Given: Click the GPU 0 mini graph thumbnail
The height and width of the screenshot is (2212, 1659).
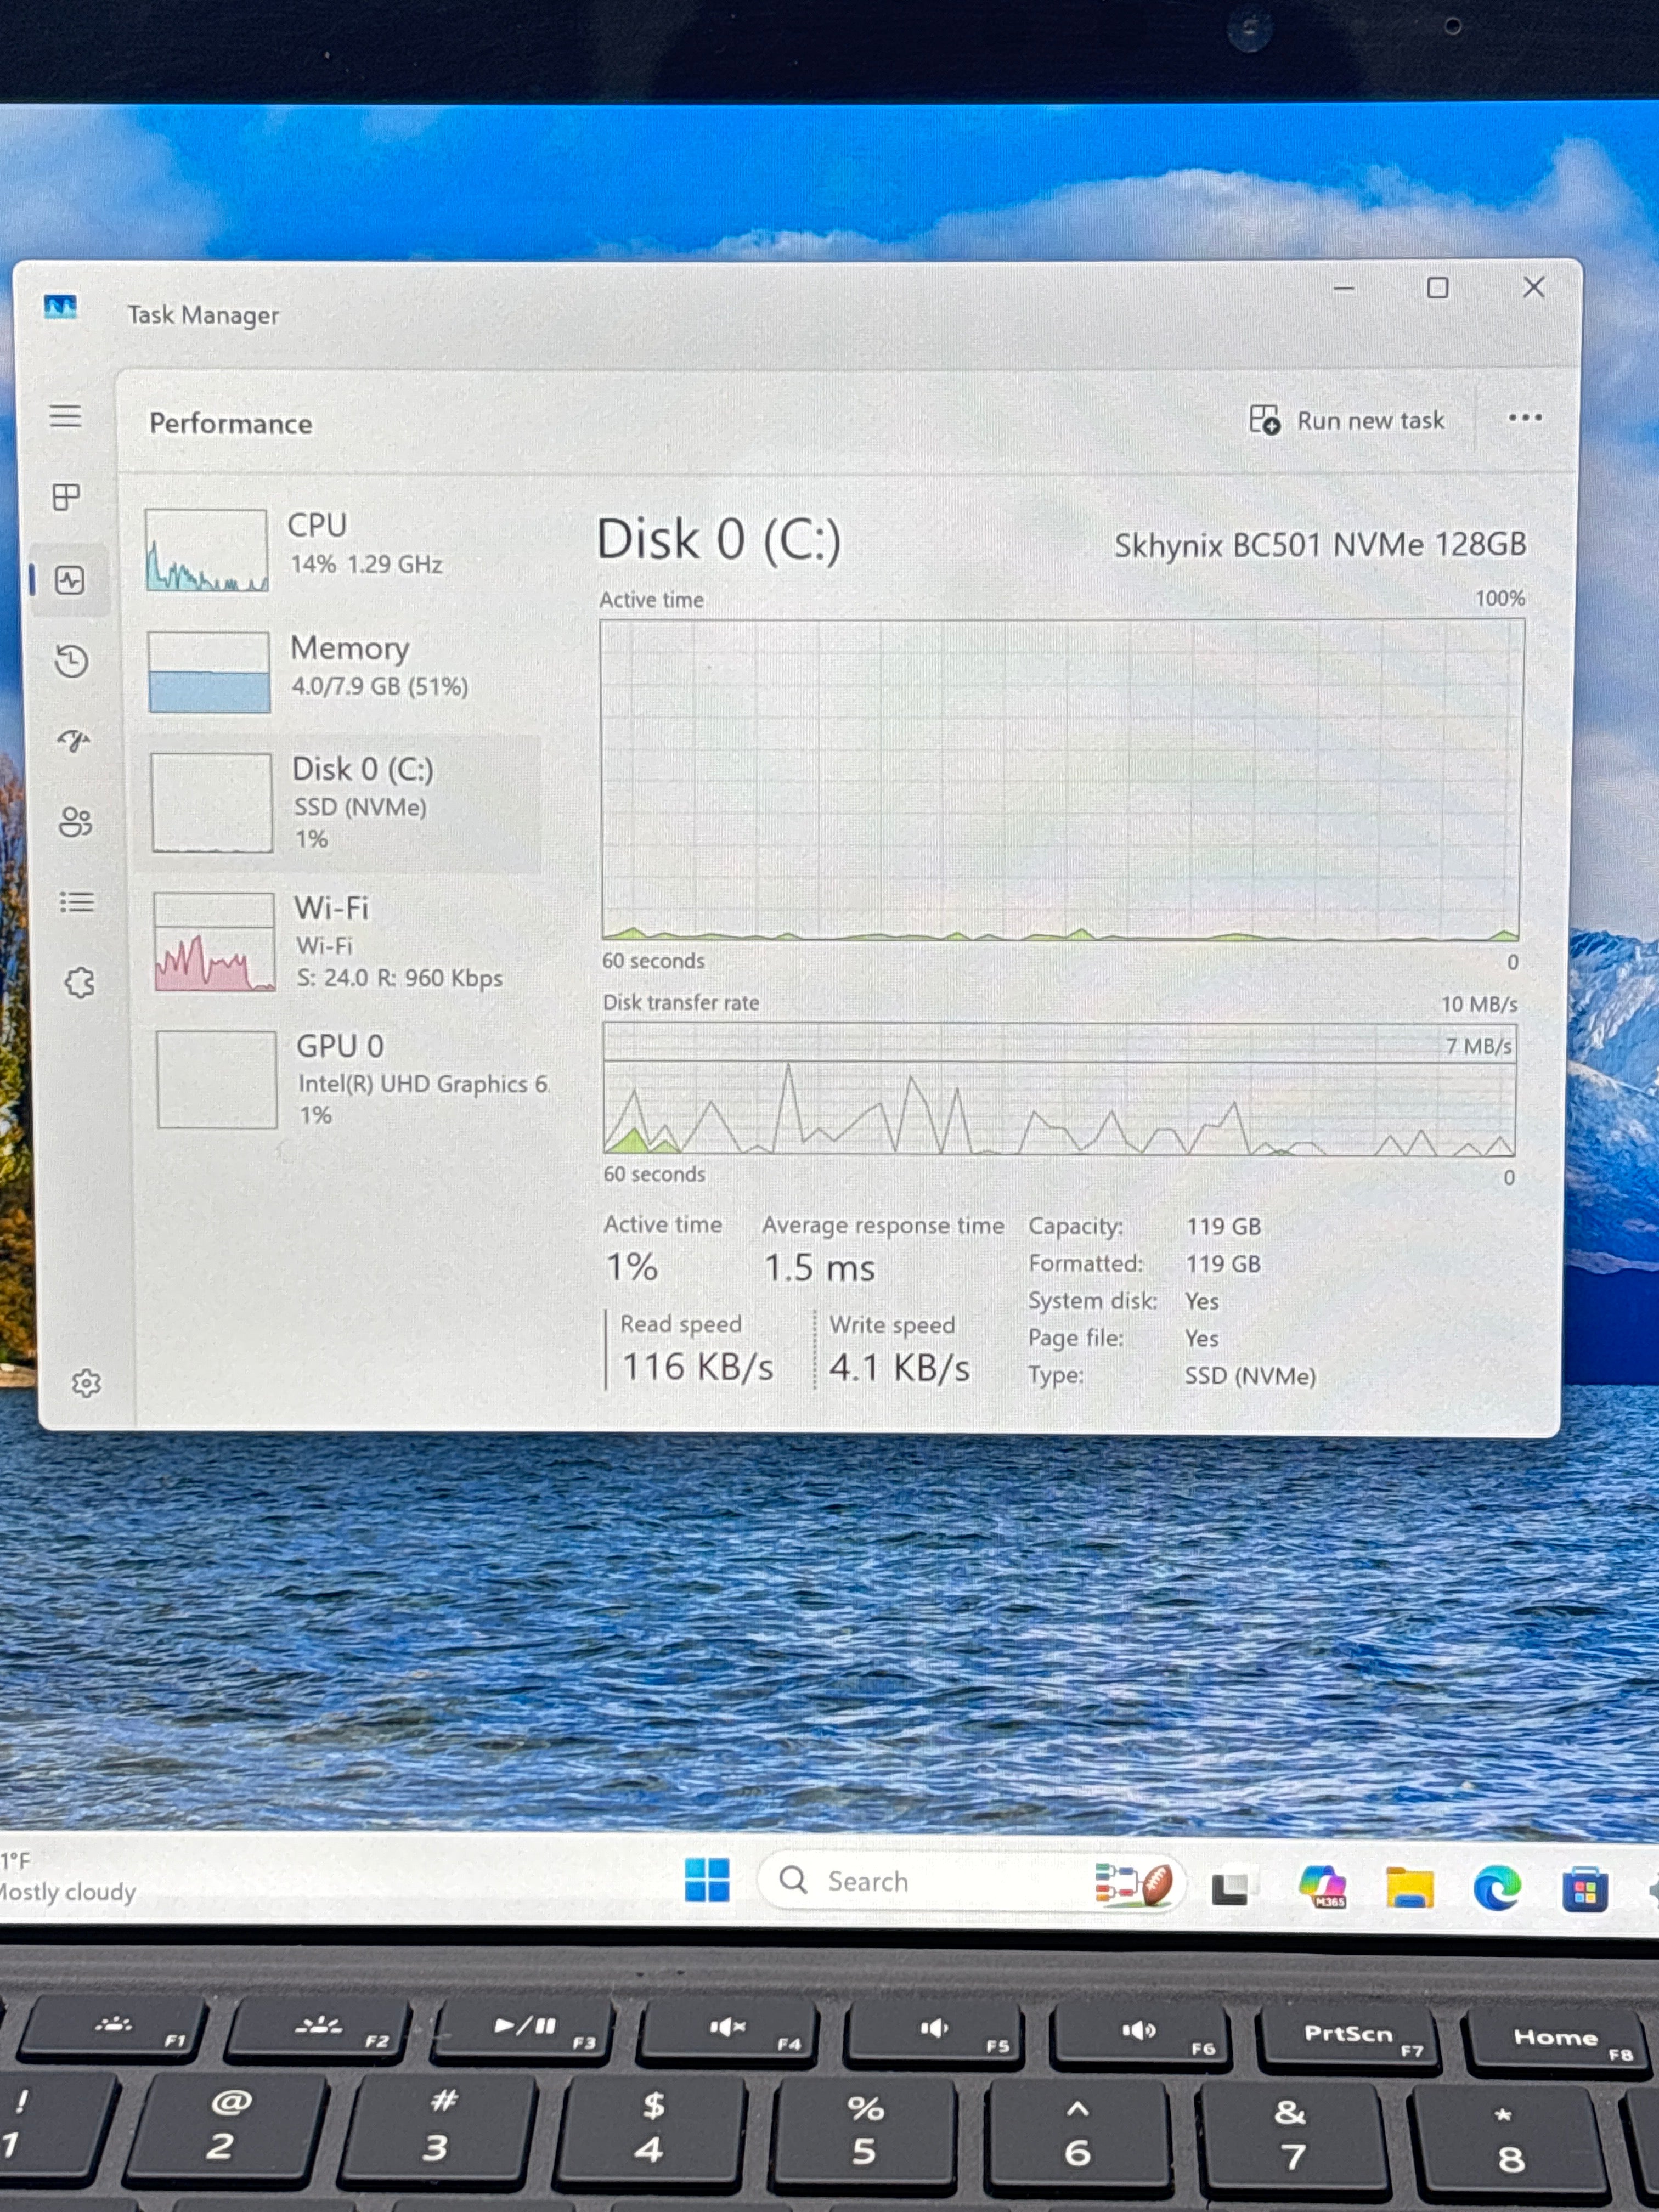Looking at the screenshot, I should (x=217, y=1080).
